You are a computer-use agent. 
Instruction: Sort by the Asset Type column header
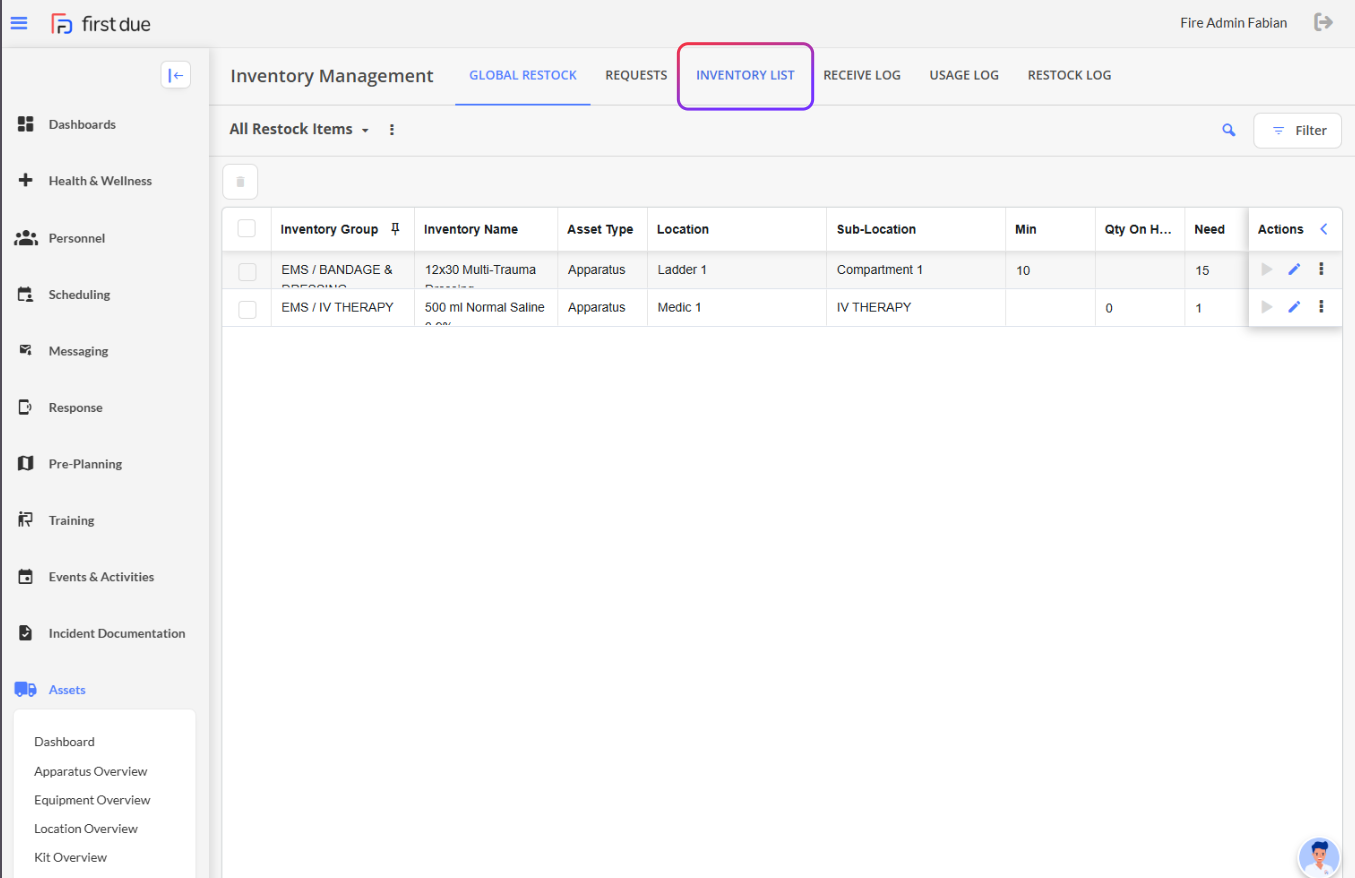click(x=600, y=229)
